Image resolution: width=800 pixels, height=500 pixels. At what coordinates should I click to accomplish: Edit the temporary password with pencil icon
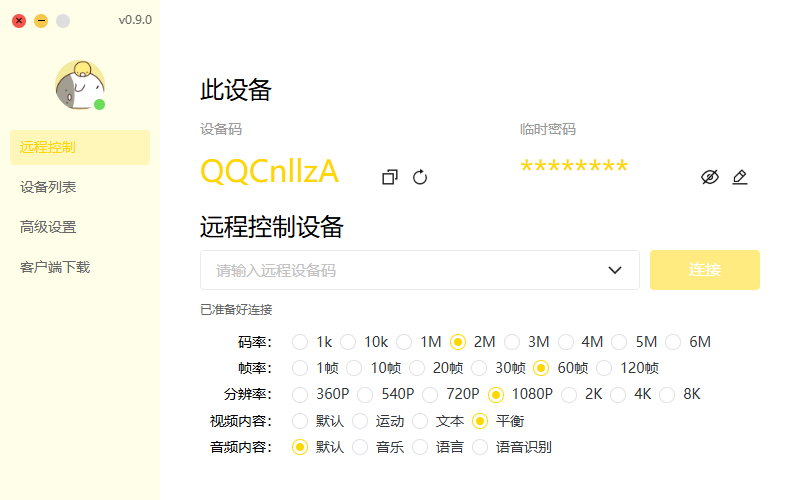740,177
